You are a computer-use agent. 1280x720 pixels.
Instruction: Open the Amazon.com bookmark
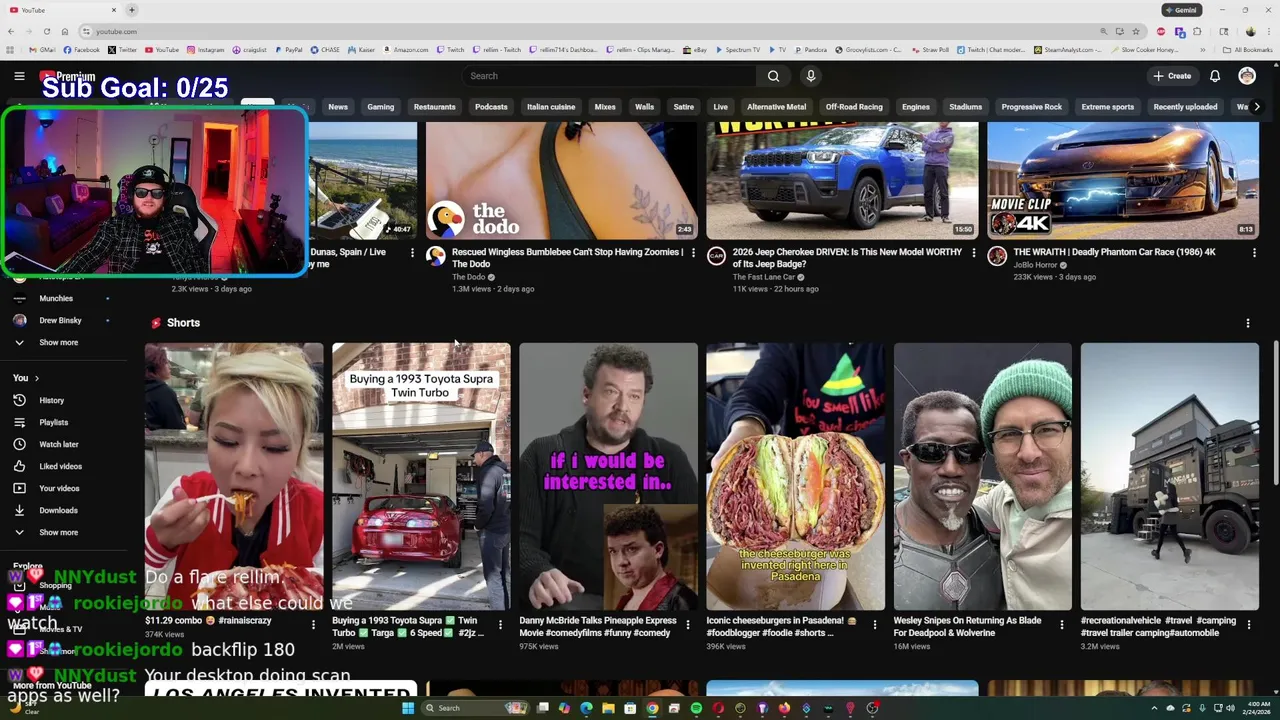(x=405, y=50)
